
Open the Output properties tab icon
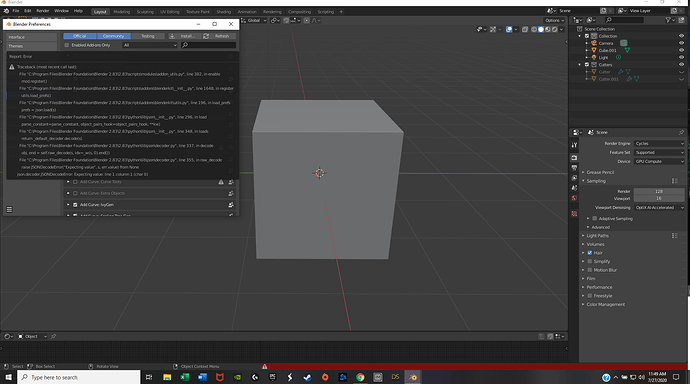[x=574, y=168]
